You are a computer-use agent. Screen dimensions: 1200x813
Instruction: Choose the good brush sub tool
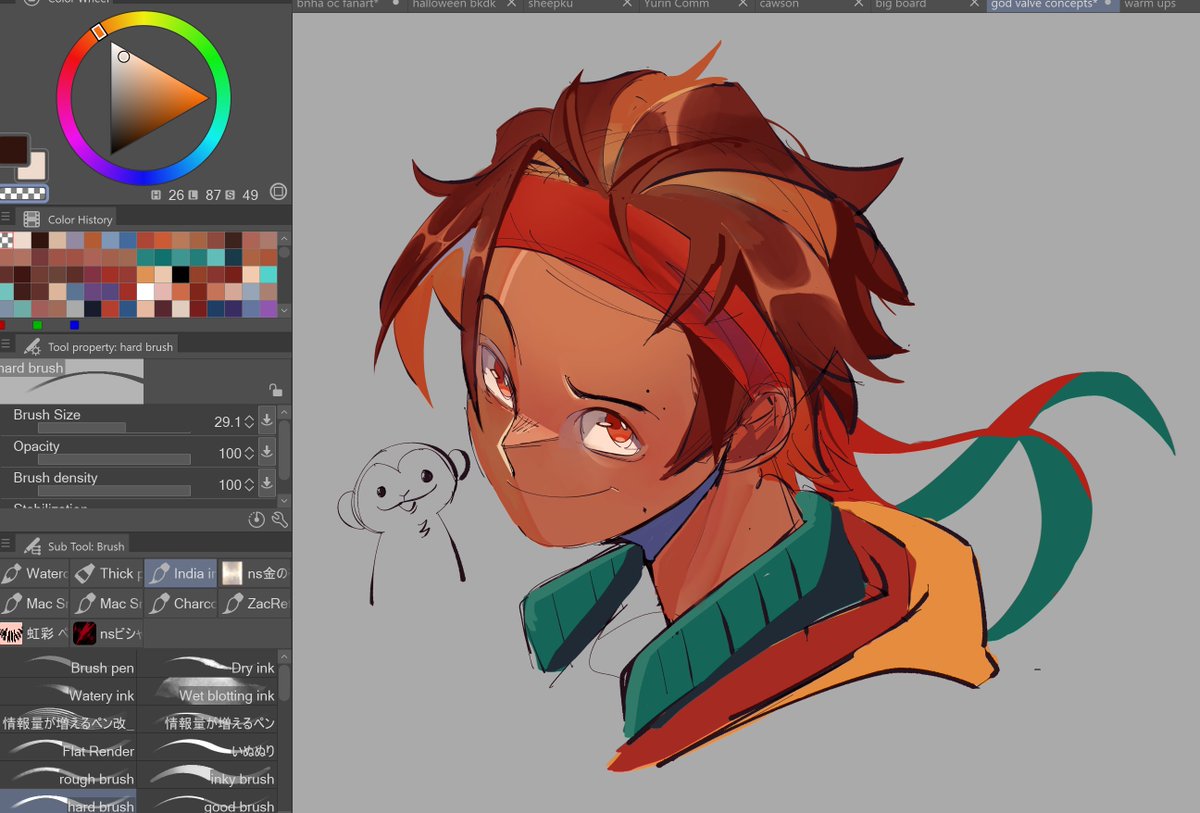207,802
